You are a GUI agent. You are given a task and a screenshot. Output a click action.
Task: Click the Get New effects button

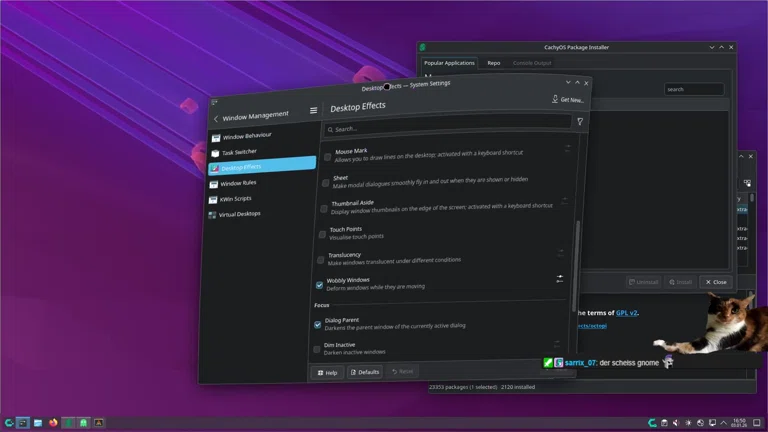(x=568, y=99)
